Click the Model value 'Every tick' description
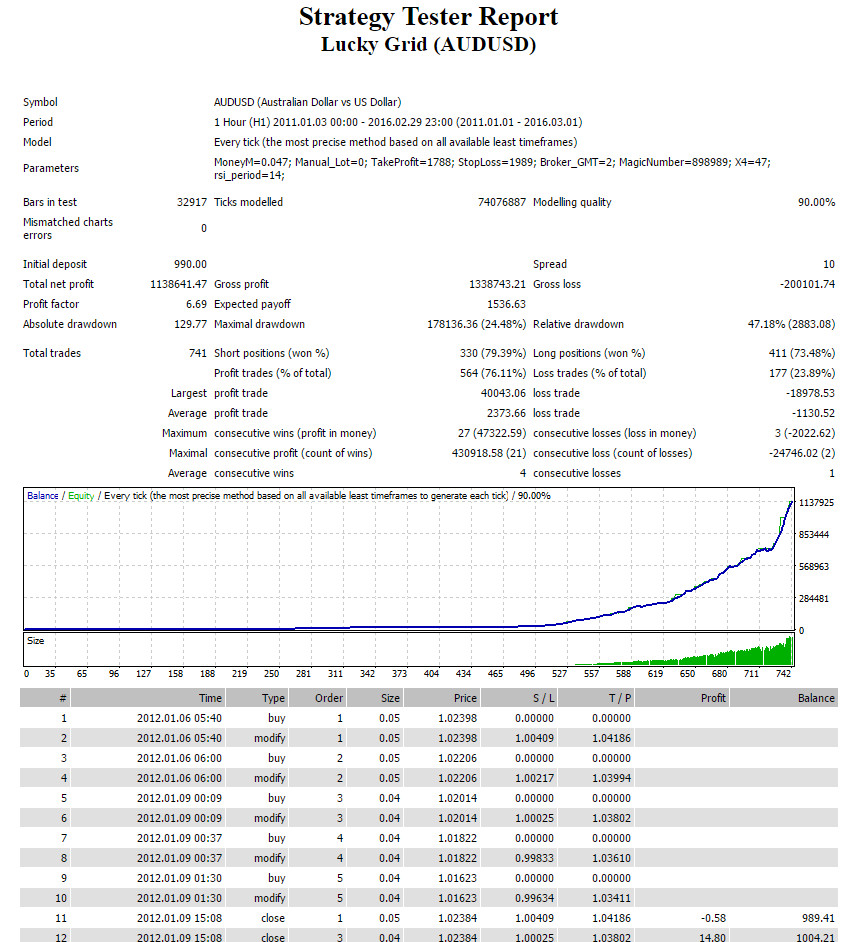The image size is (841, 942). 395,142
